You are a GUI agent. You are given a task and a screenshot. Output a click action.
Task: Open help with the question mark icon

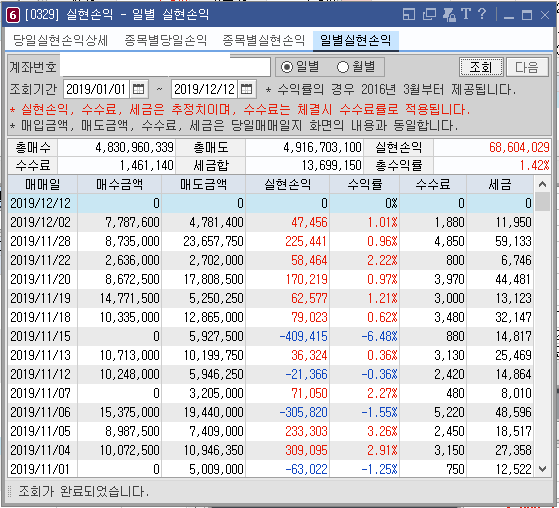click(482, 14)
